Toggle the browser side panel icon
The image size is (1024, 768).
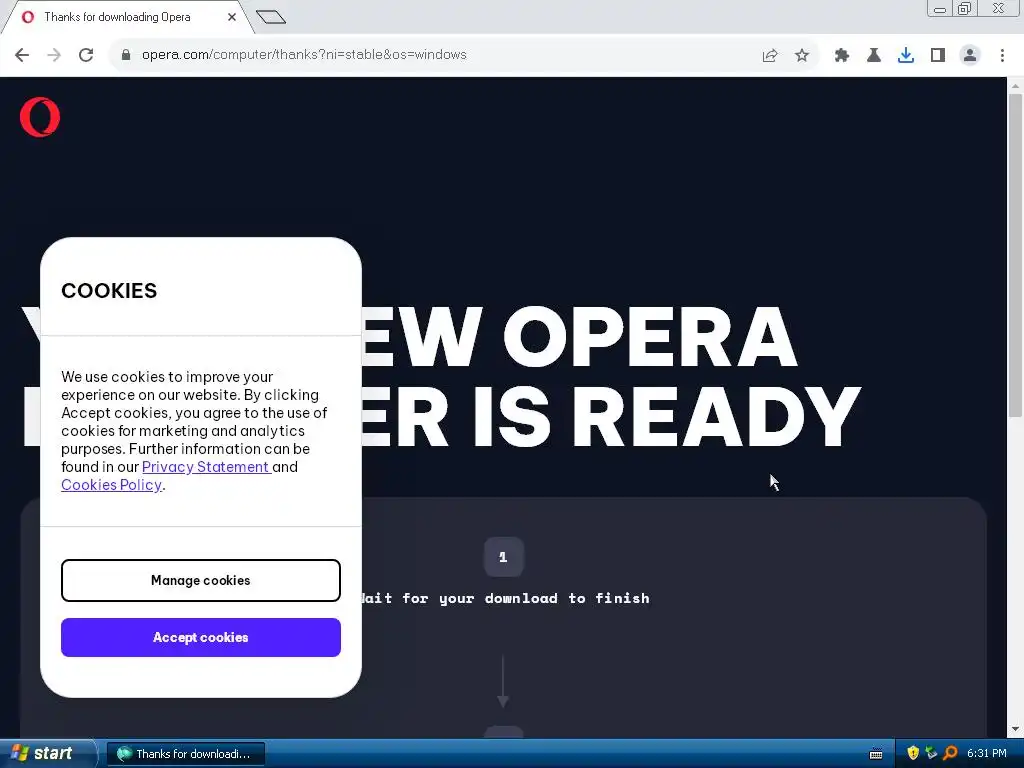pyautogui.click(x=938, y=56)
